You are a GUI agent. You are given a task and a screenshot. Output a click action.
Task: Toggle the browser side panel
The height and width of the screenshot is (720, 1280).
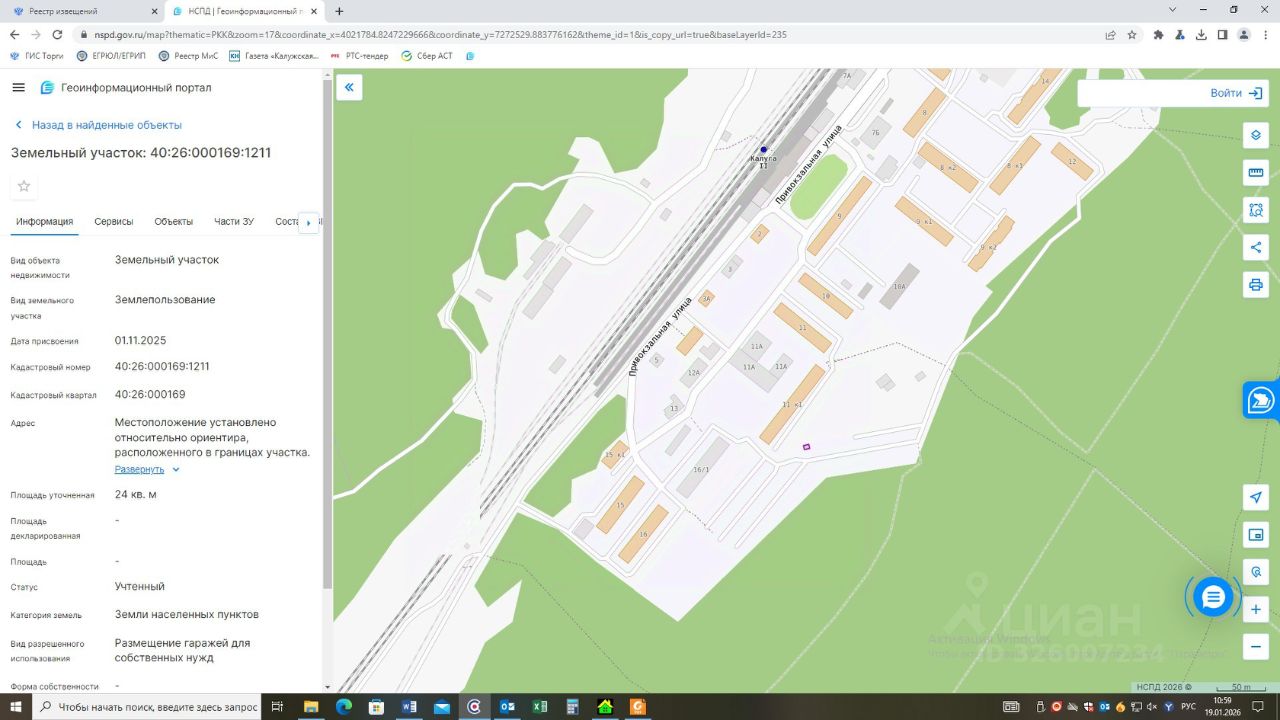(x=1222, y=34)
